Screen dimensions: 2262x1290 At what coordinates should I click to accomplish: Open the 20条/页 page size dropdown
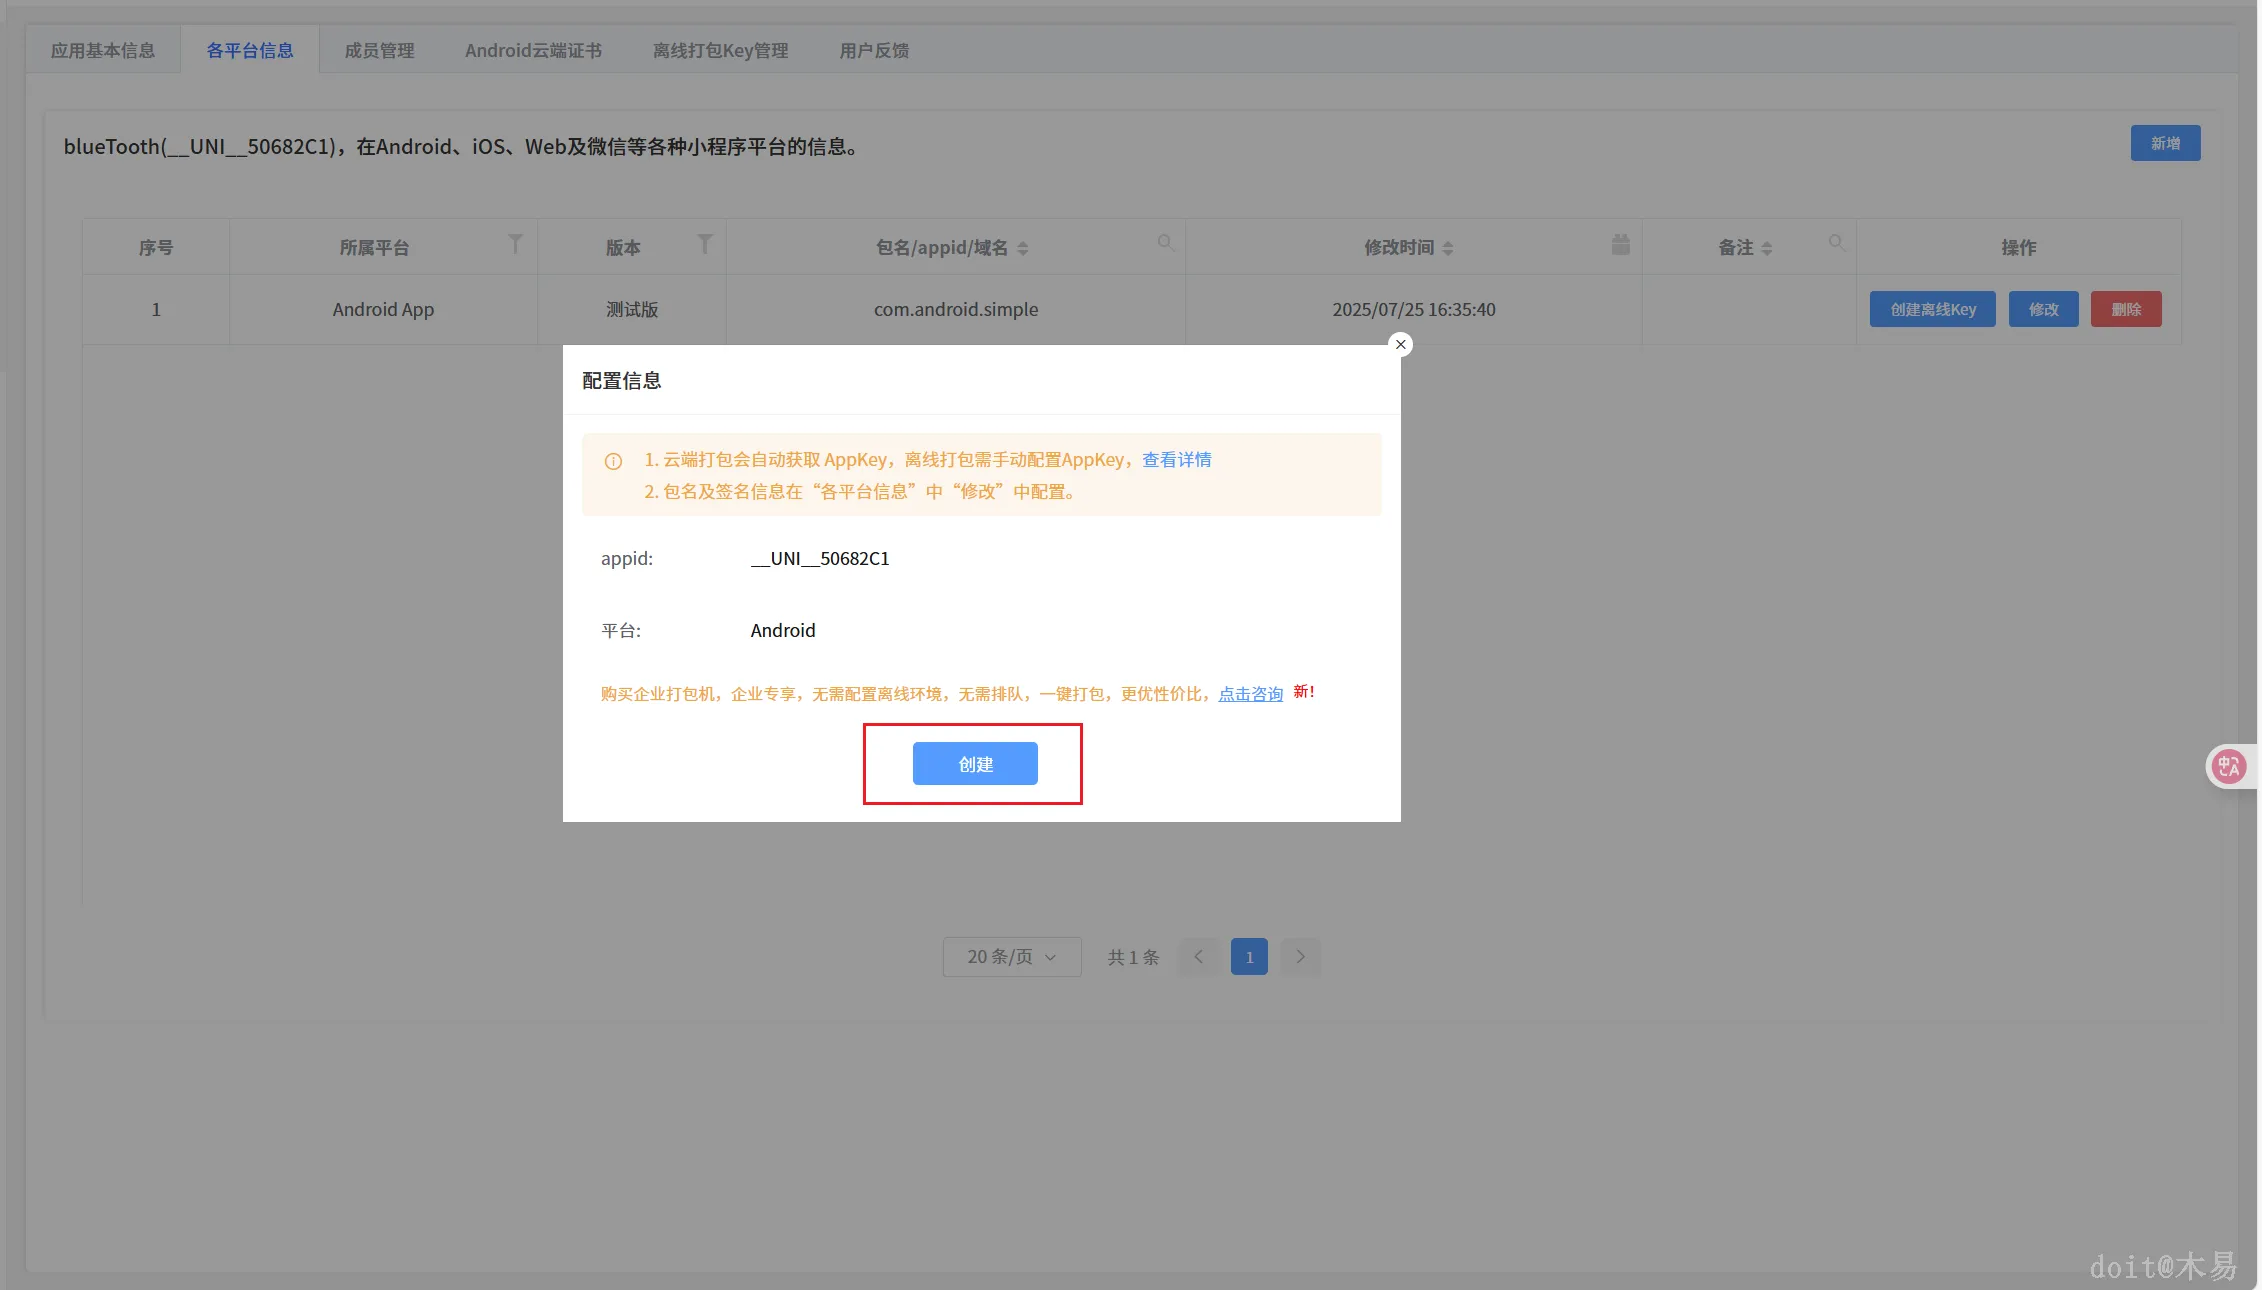pos(1011,956)
